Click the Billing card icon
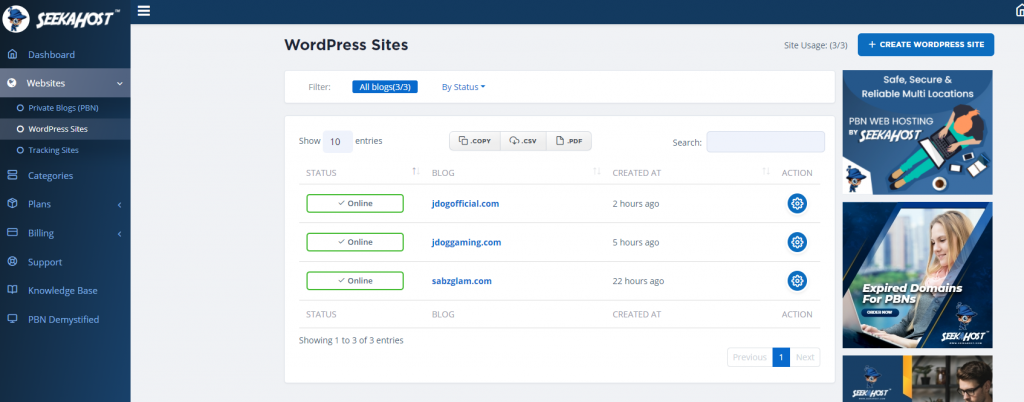1024x402 pixels. pyautogui.click(x=12, y=233)
